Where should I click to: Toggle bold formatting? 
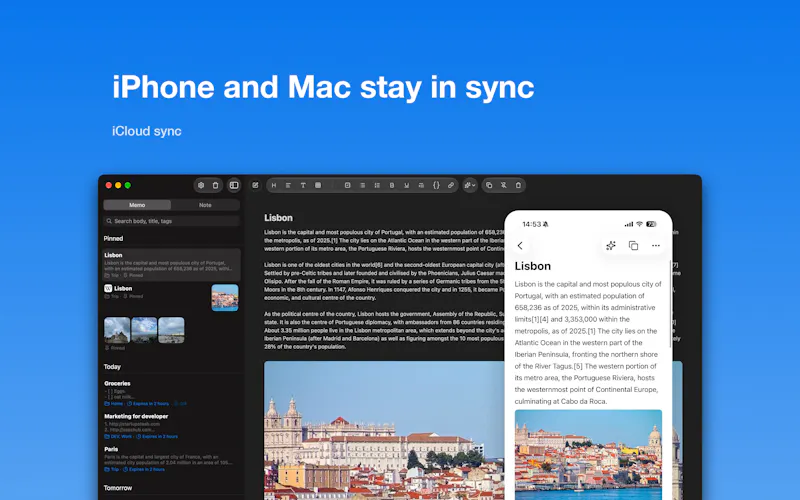click(392, 185)
